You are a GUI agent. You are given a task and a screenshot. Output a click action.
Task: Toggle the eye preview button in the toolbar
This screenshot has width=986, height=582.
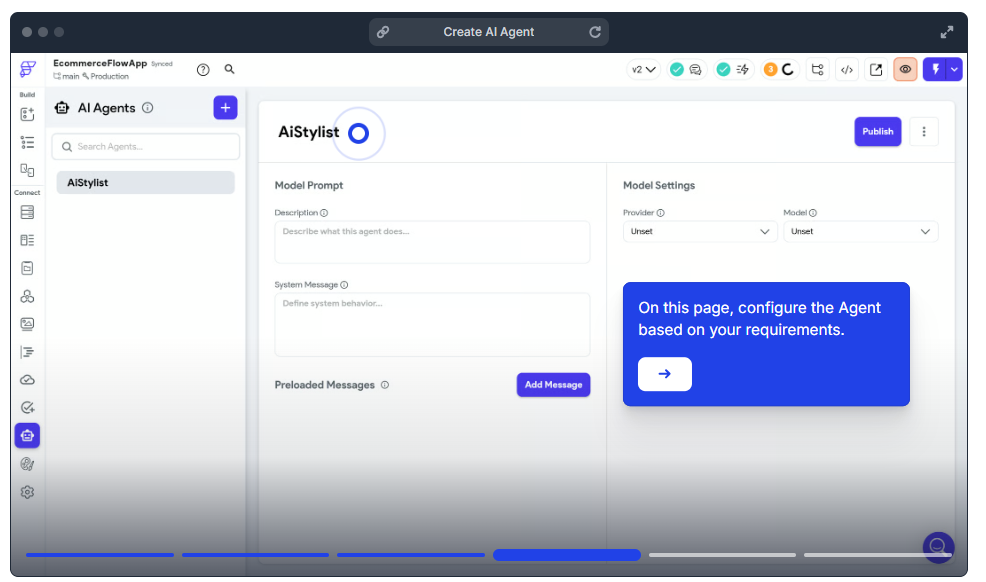point(905,69)
